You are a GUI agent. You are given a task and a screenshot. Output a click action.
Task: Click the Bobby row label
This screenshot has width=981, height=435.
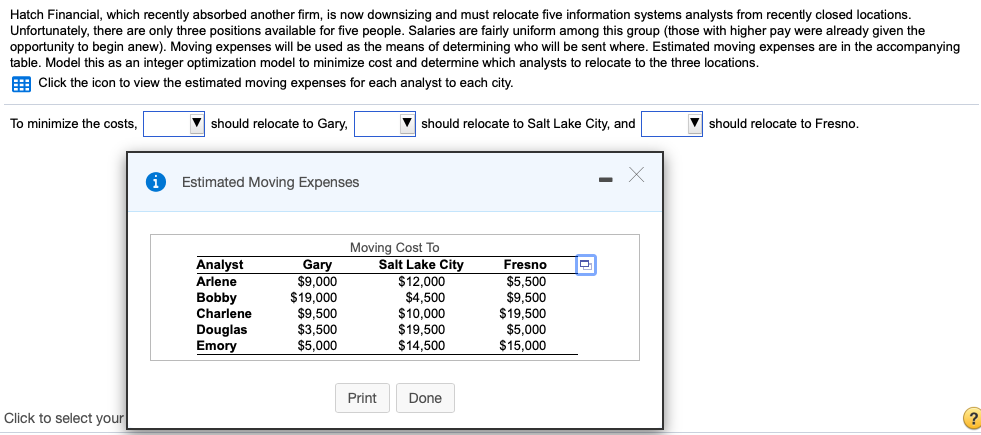[216, 297]
